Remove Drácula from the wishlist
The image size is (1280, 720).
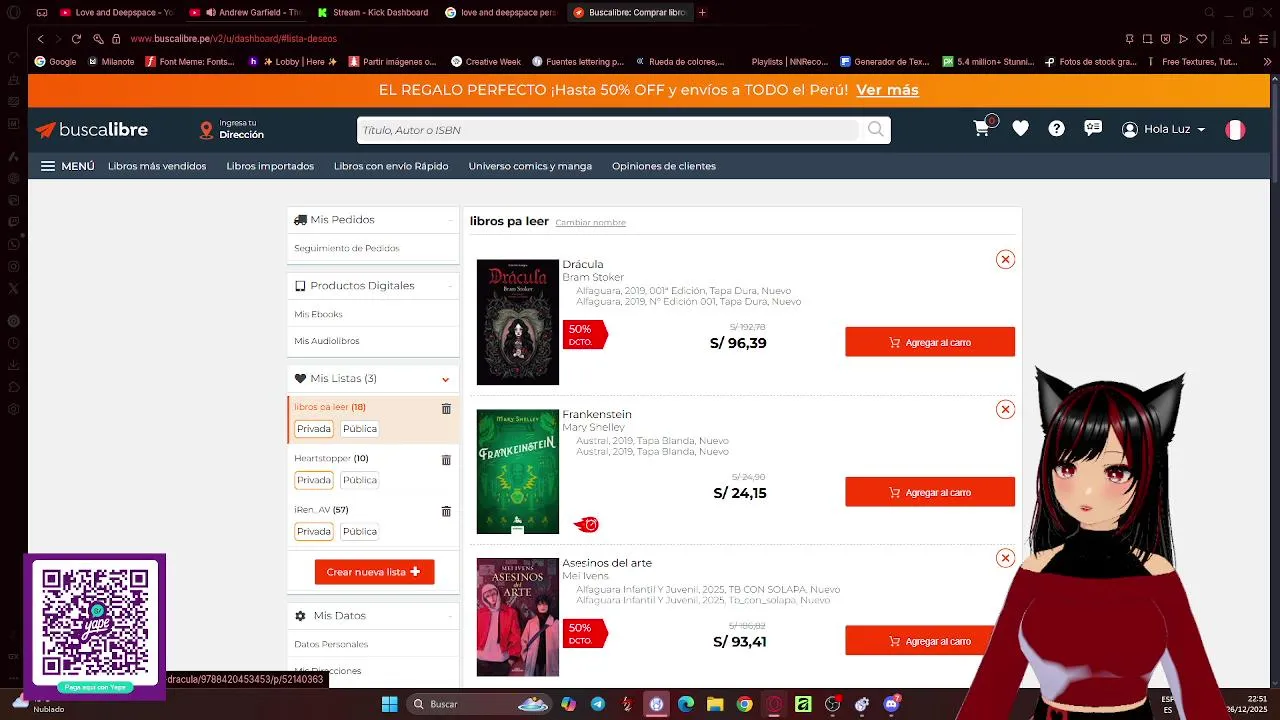pyautogui.click(x=1005, y=260)
